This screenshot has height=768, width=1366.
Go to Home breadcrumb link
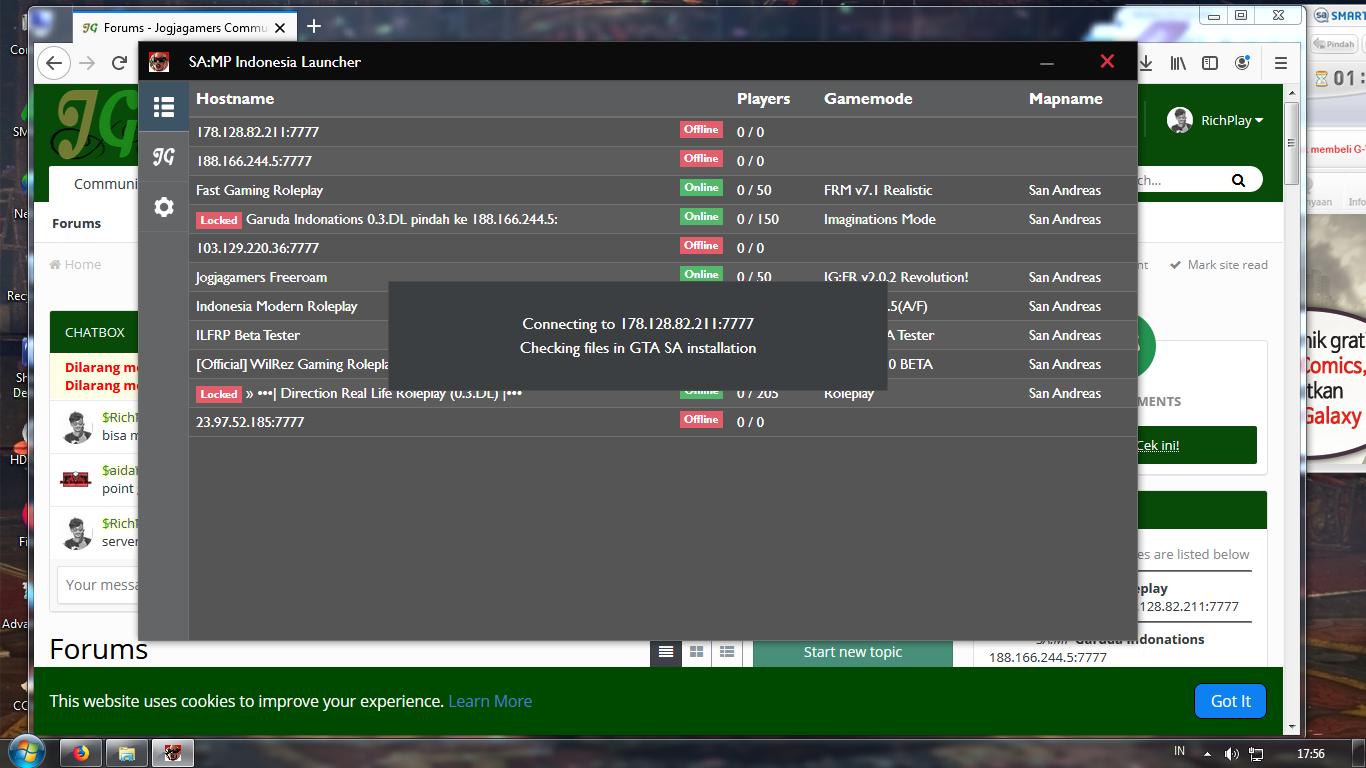[x=75, y=264]
